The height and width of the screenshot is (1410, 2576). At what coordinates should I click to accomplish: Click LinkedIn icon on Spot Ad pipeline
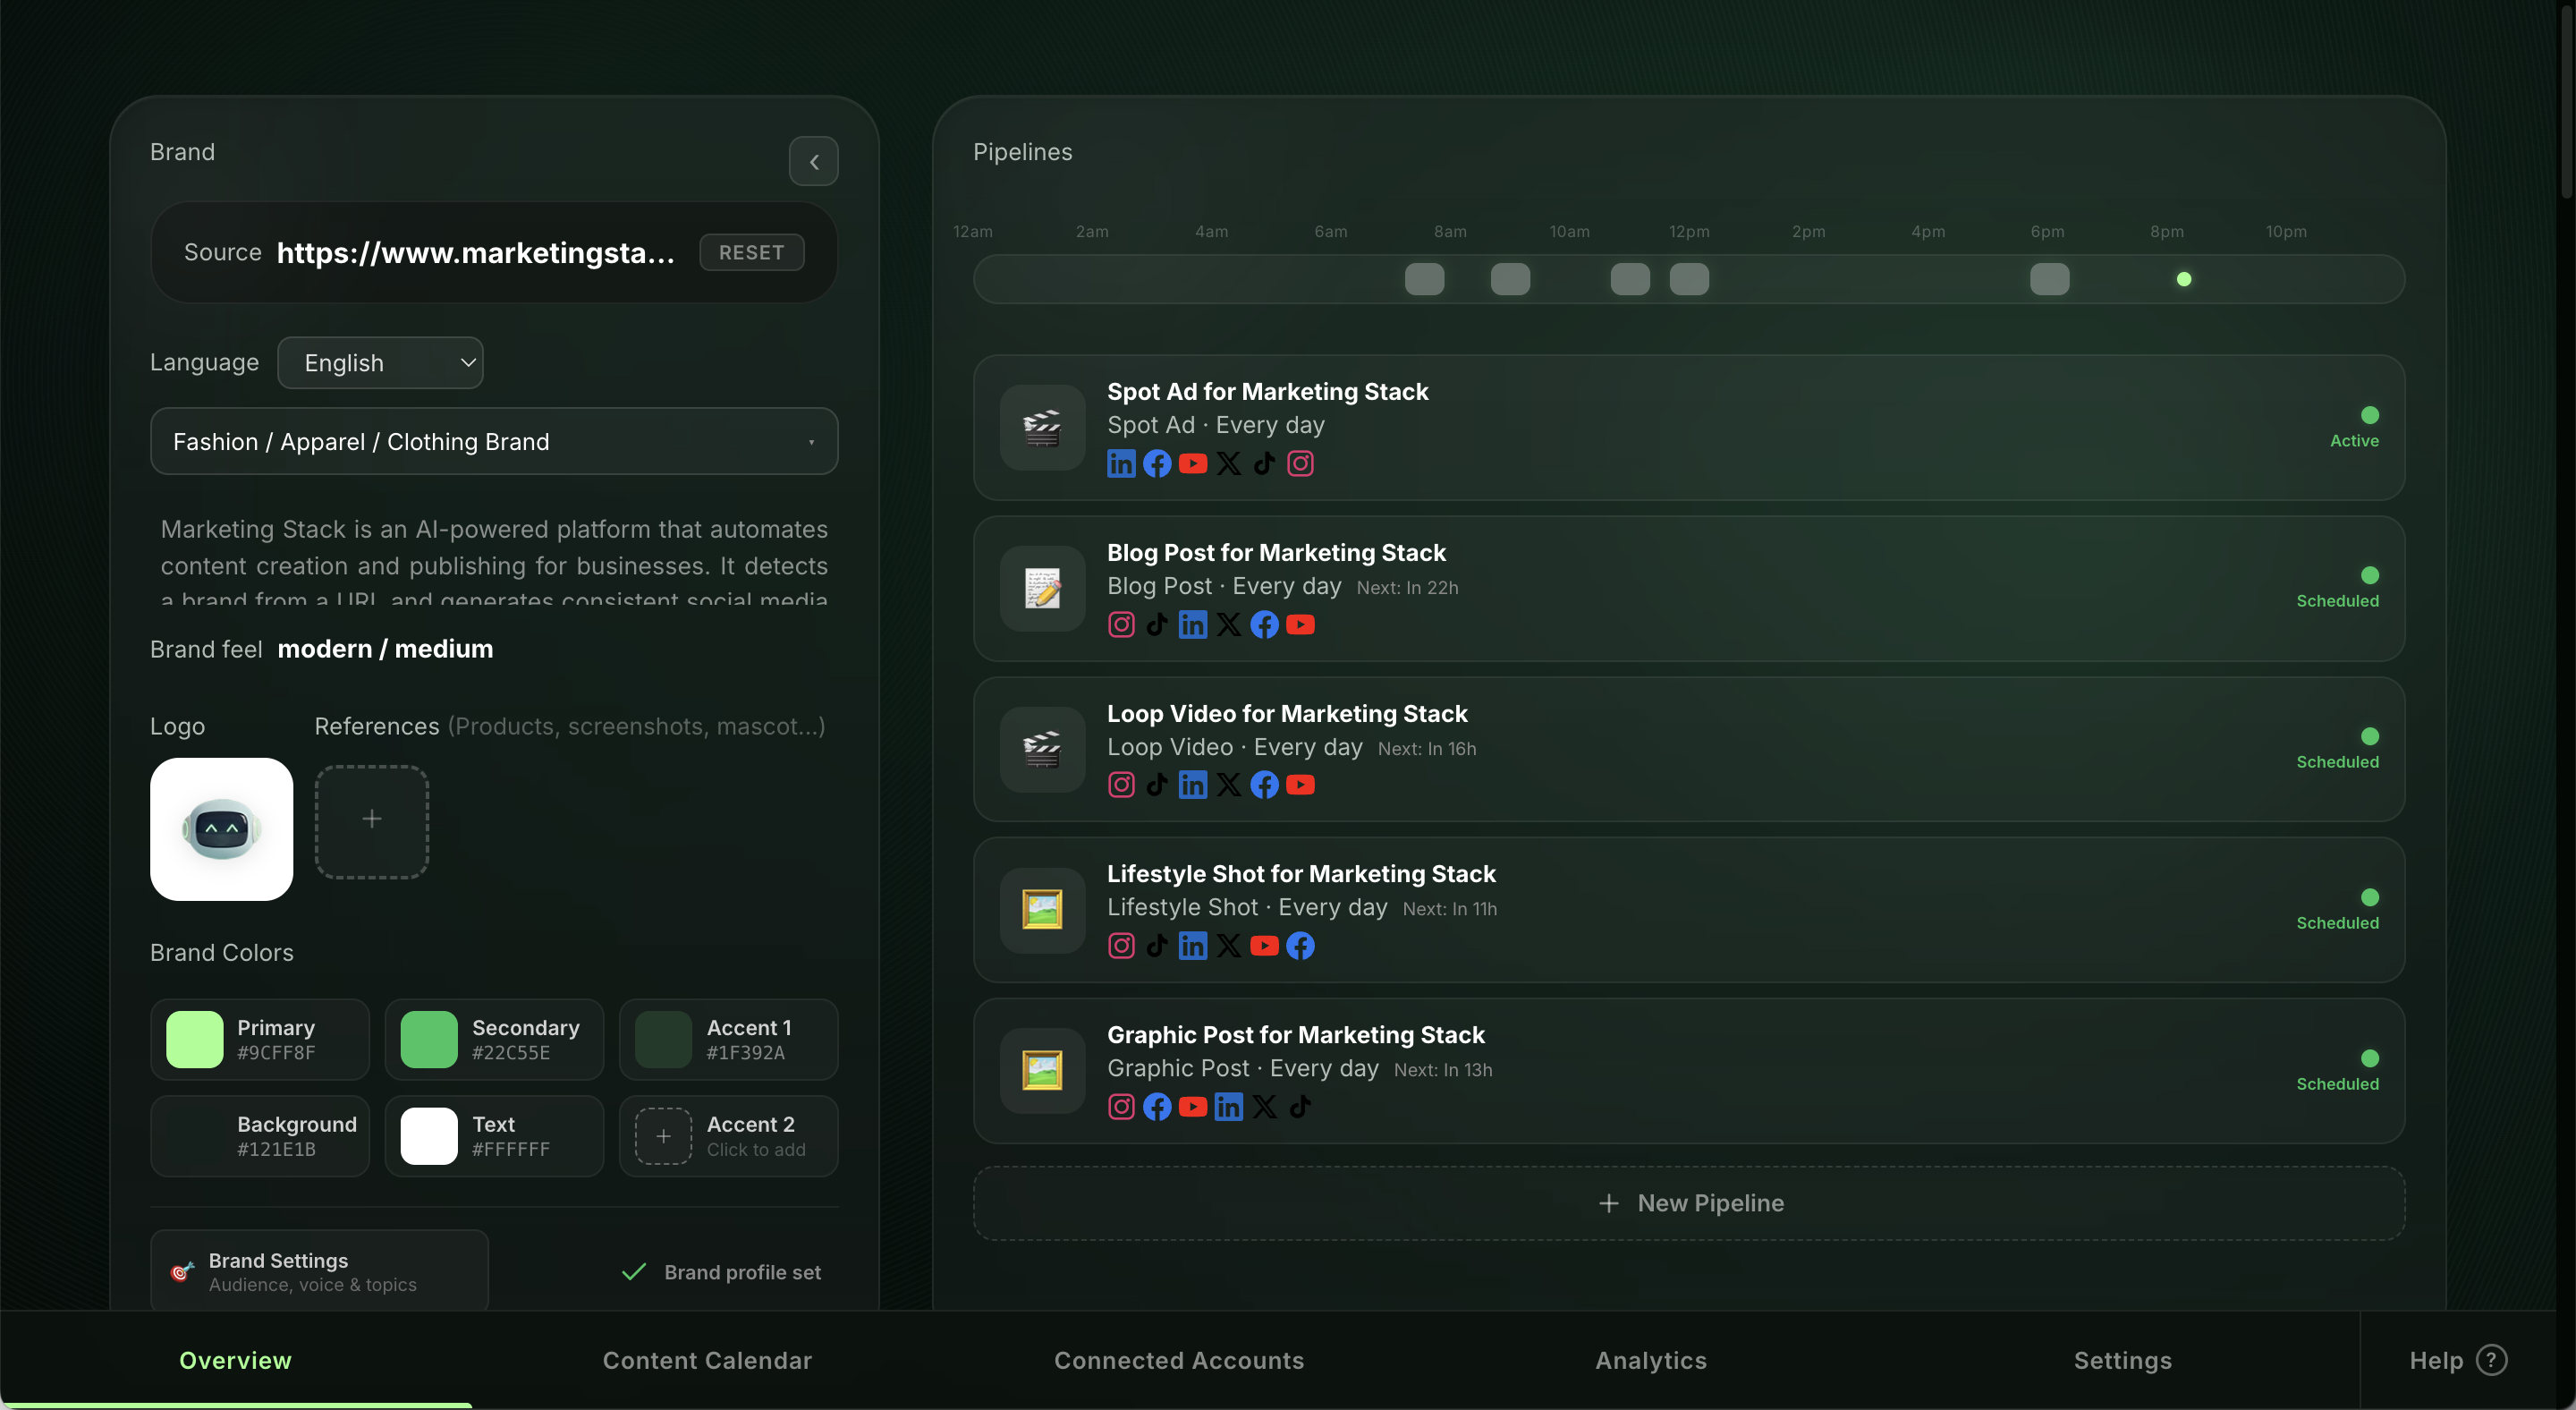tap(1121, 463)
